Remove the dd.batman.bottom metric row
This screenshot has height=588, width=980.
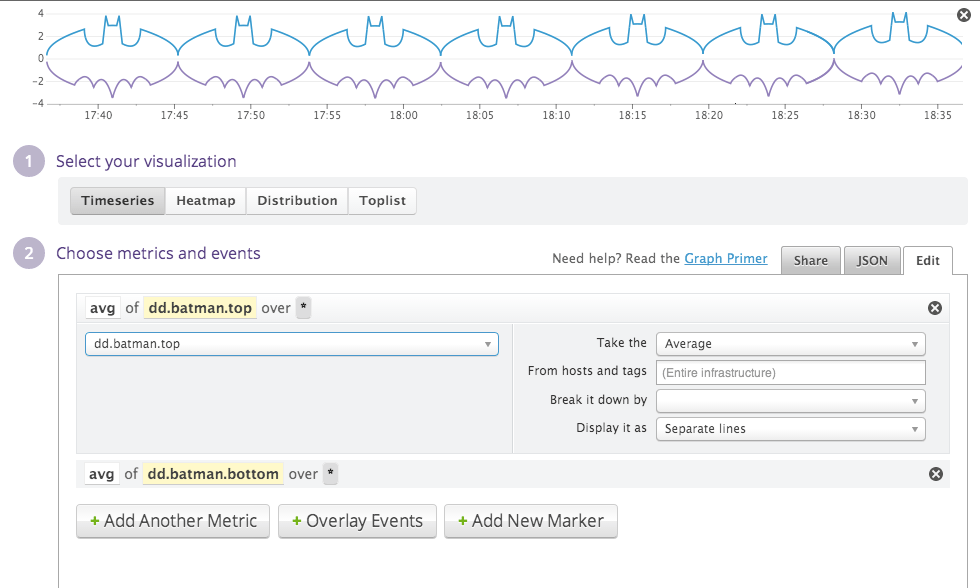[x=935, y=474]
